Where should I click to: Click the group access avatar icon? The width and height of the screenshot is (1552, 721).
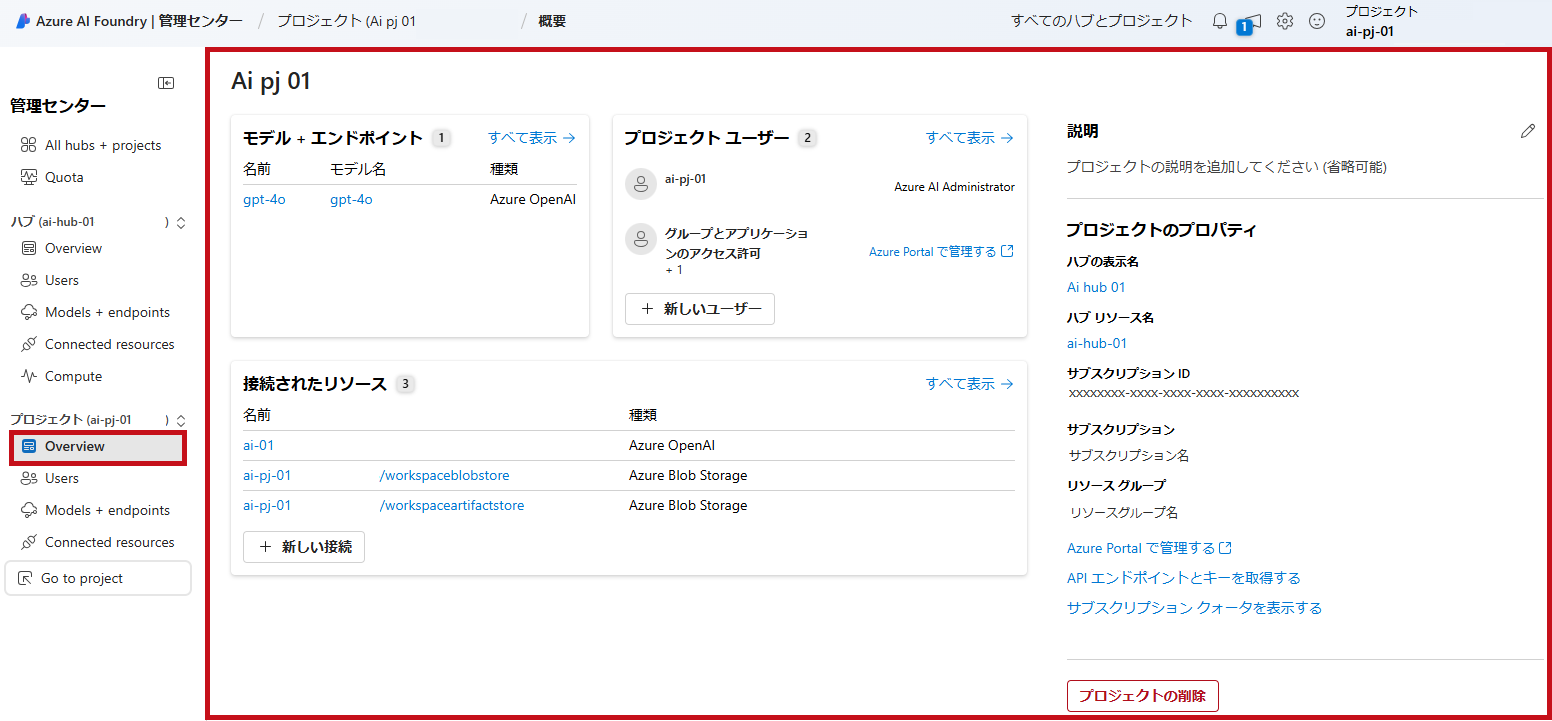point(640,238)
